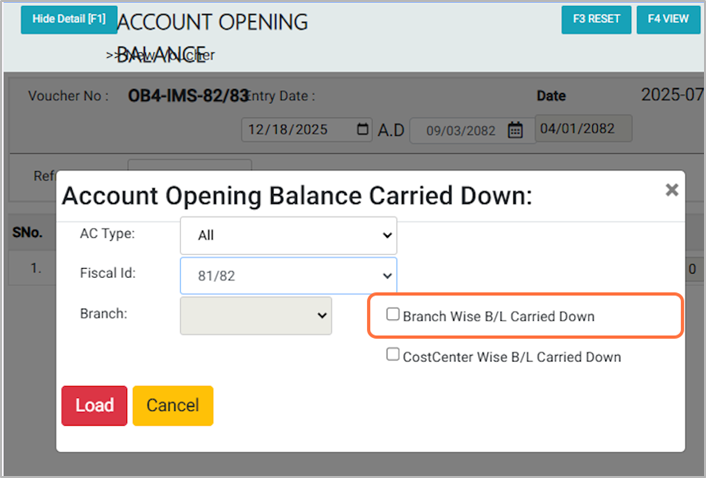Expand the Branch dropdown
The image size is (706, 478).
(x=256, y=315)
